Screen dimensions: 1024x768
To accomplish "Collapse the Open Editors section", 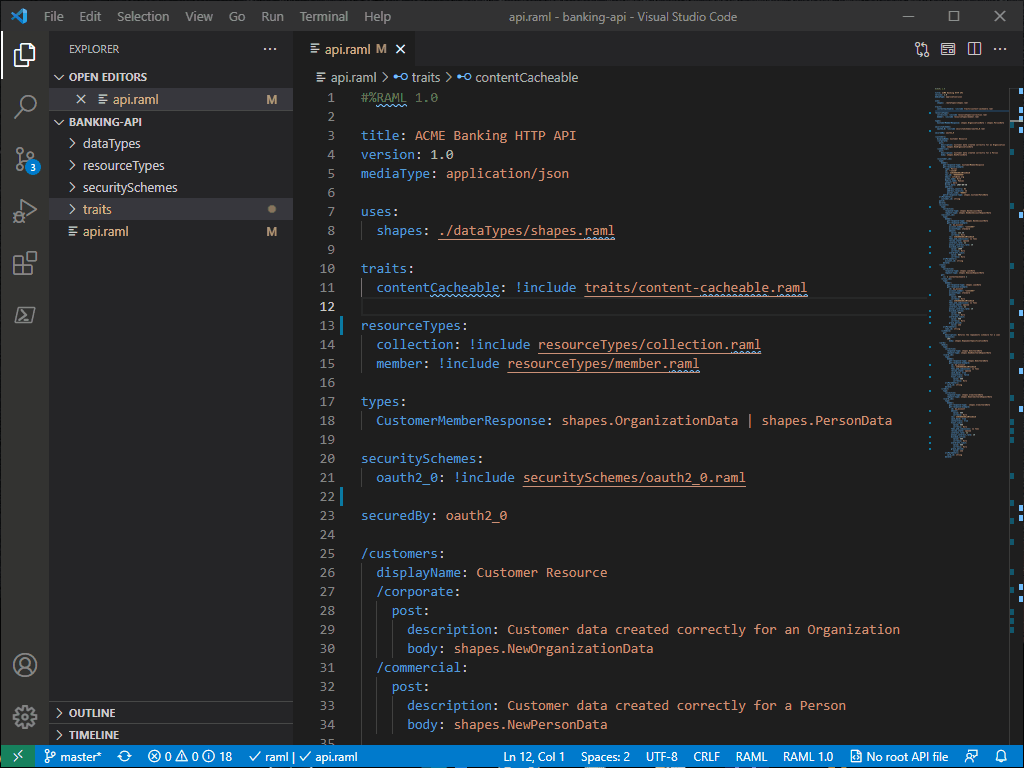I will 171,77.
